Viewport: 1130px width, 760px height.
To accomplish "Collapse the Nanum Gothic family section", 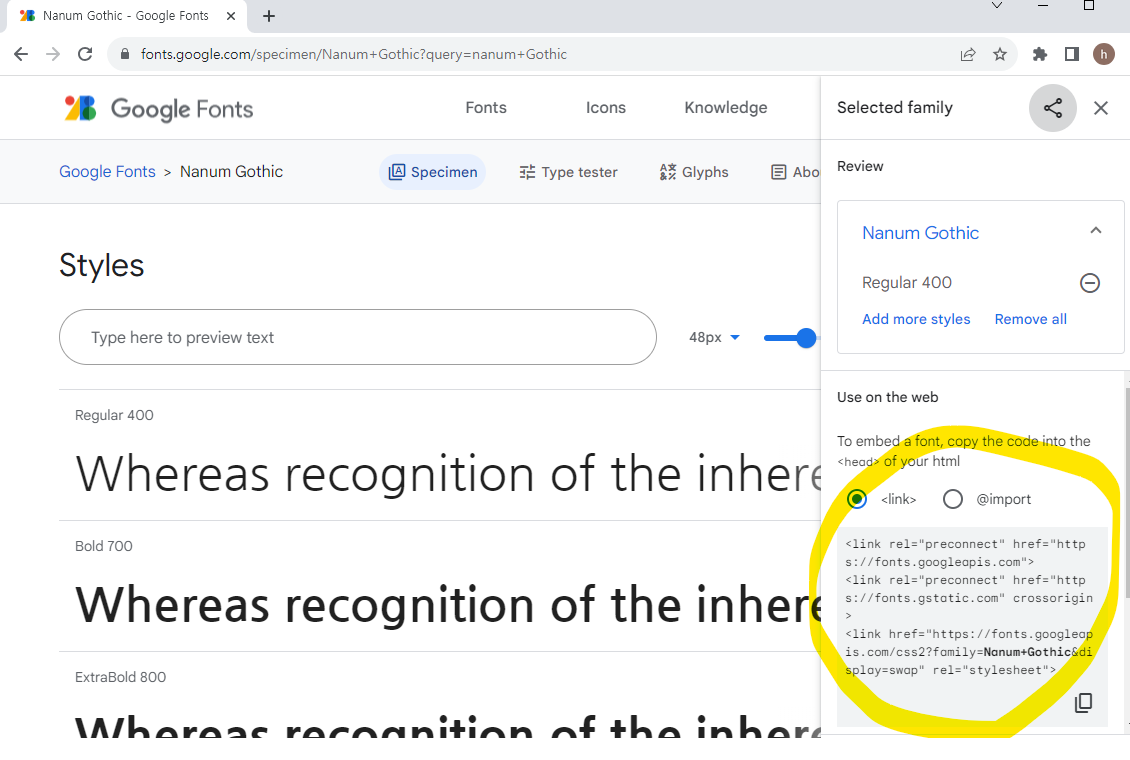I will [1095, 231].
